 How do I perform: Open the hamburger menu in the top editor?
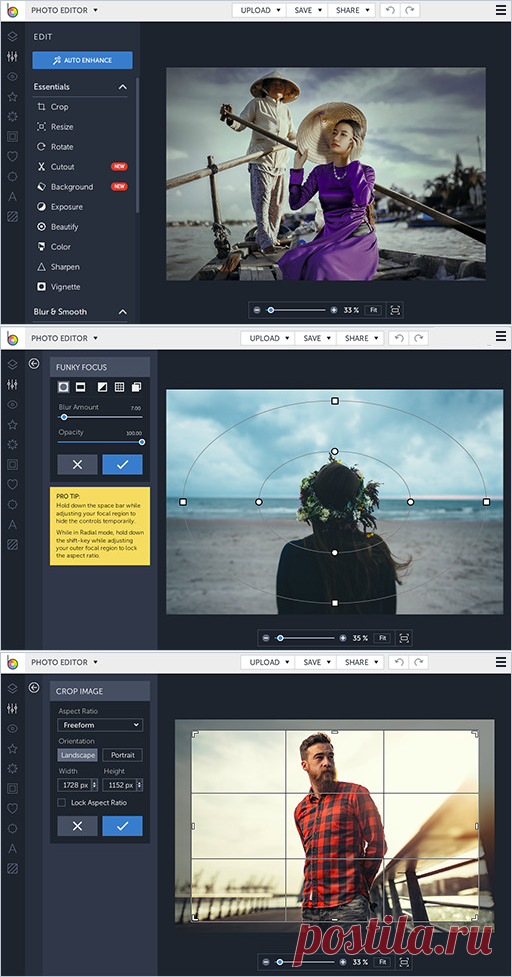(501, 10)
